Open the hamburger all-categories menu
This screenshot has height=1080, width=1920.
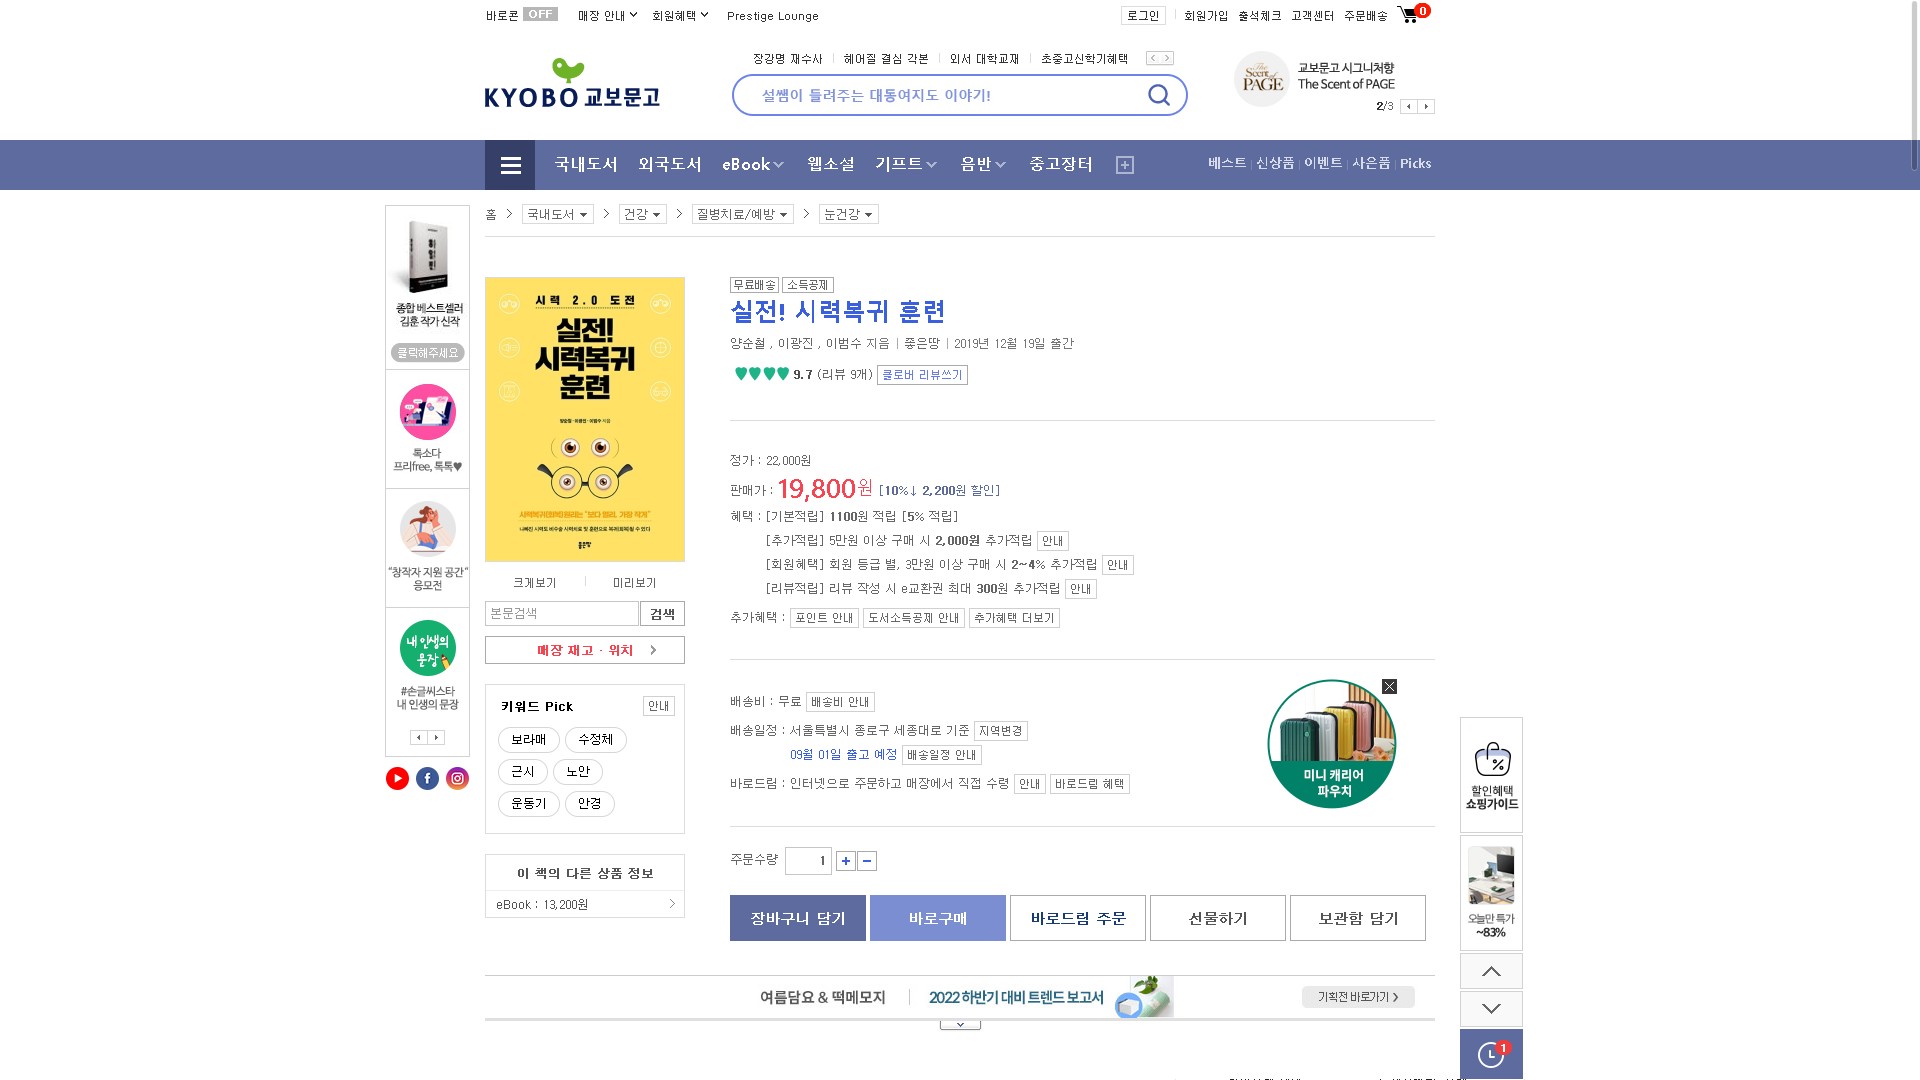click(510, 165)
